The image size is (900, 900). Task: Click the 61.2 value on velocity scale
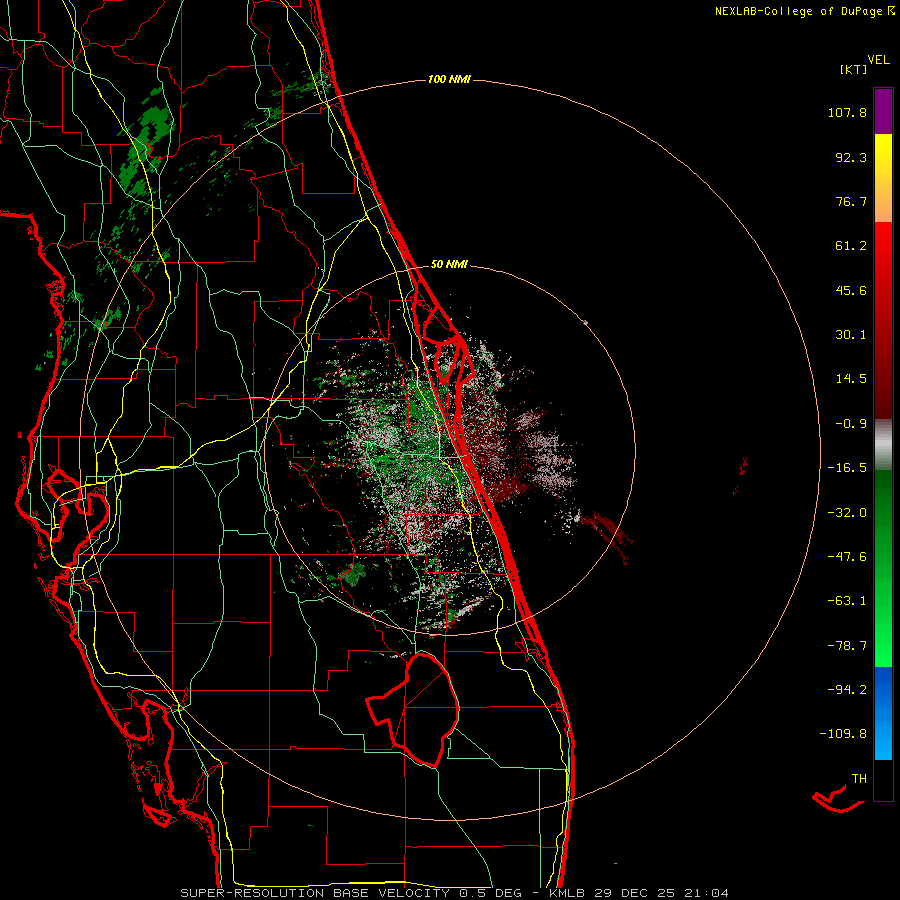851,246
